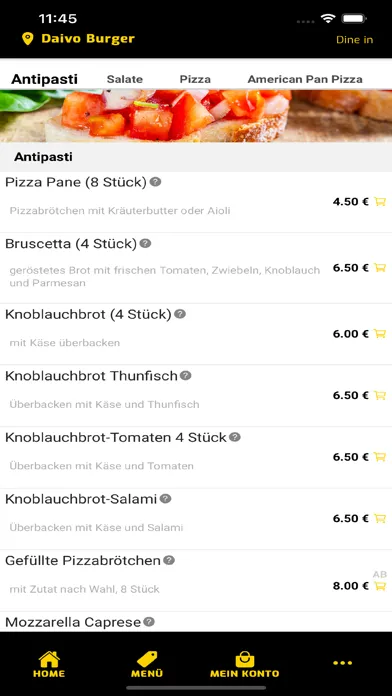Open Mein Konto in the bottom bar
This screenshot has height=696, width=392.
[245, 664]
